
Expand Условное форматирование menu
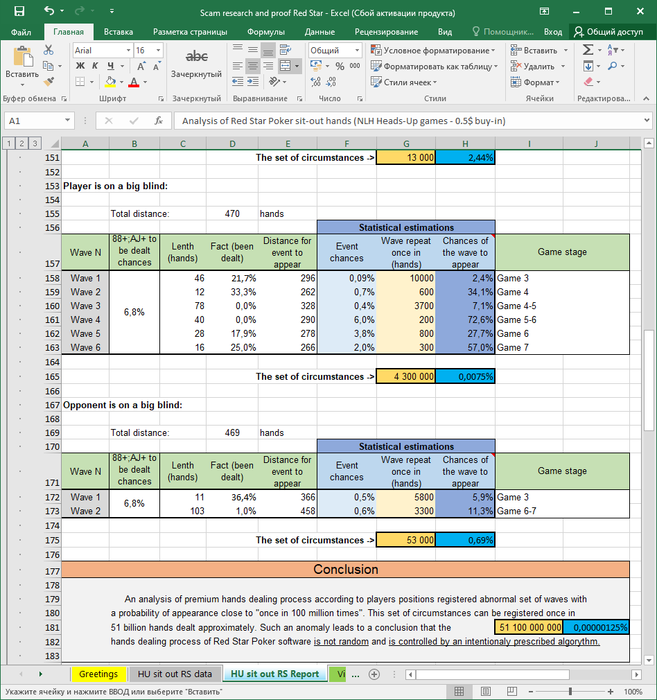(433, 50)
